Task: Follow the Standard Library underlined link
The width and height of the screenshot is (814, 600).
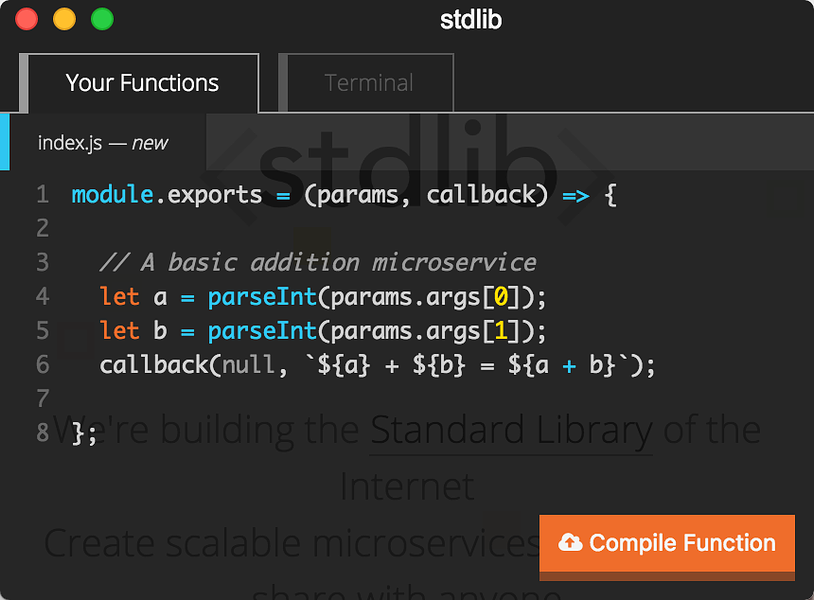Action: 511,430
